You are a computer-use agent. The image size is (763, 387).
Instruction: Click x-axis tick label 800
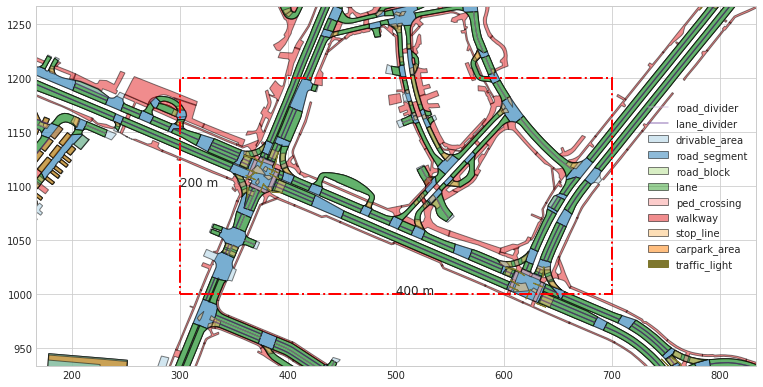pyautogui.click(x=720, y=375)
